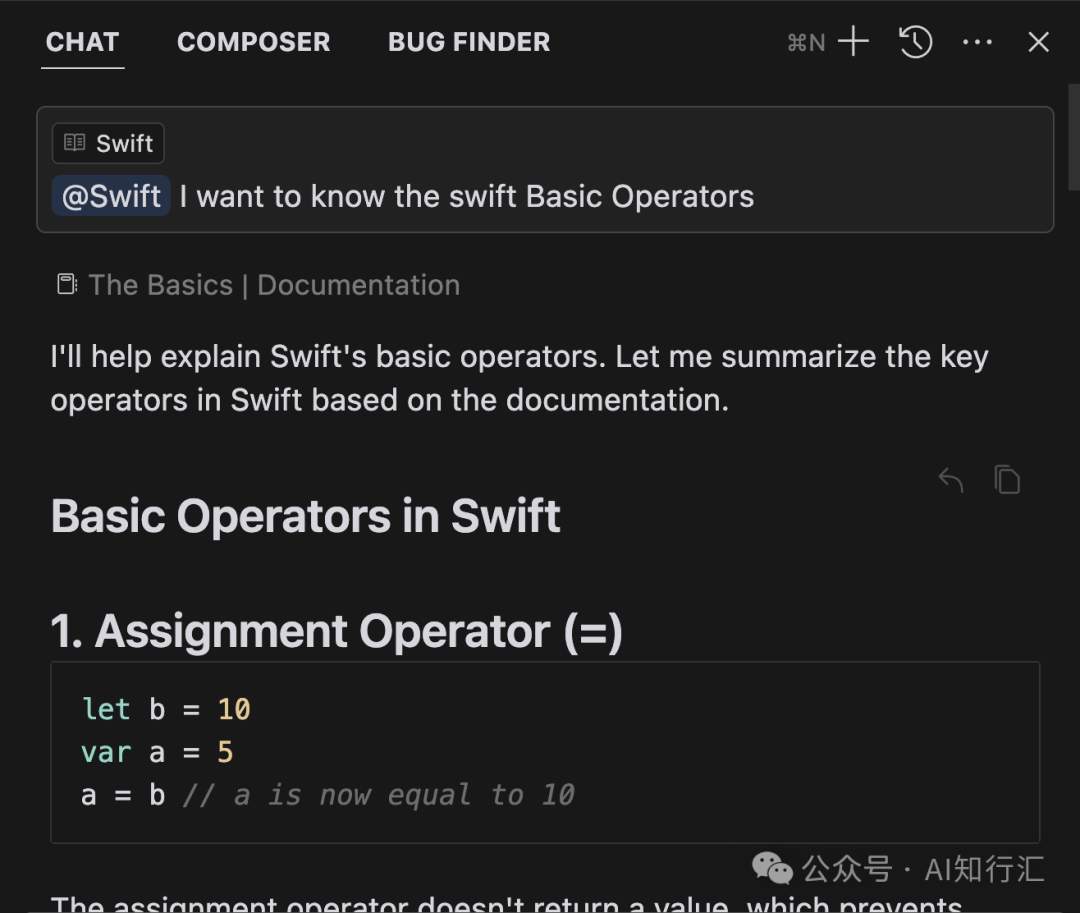Click the Assignment Operator section heading

pyautogui.click(x=337, y=631)
